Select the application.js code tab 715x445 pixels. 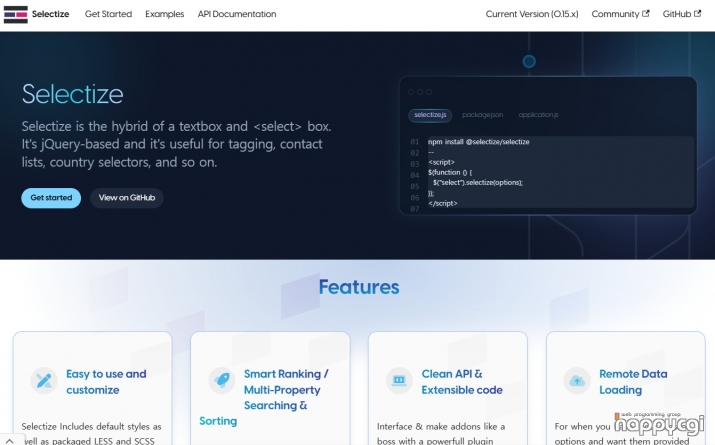pos(538,115)
